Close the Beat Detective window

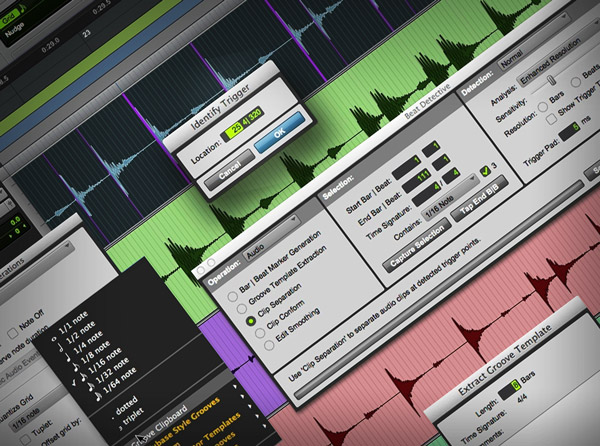[201, 270]
